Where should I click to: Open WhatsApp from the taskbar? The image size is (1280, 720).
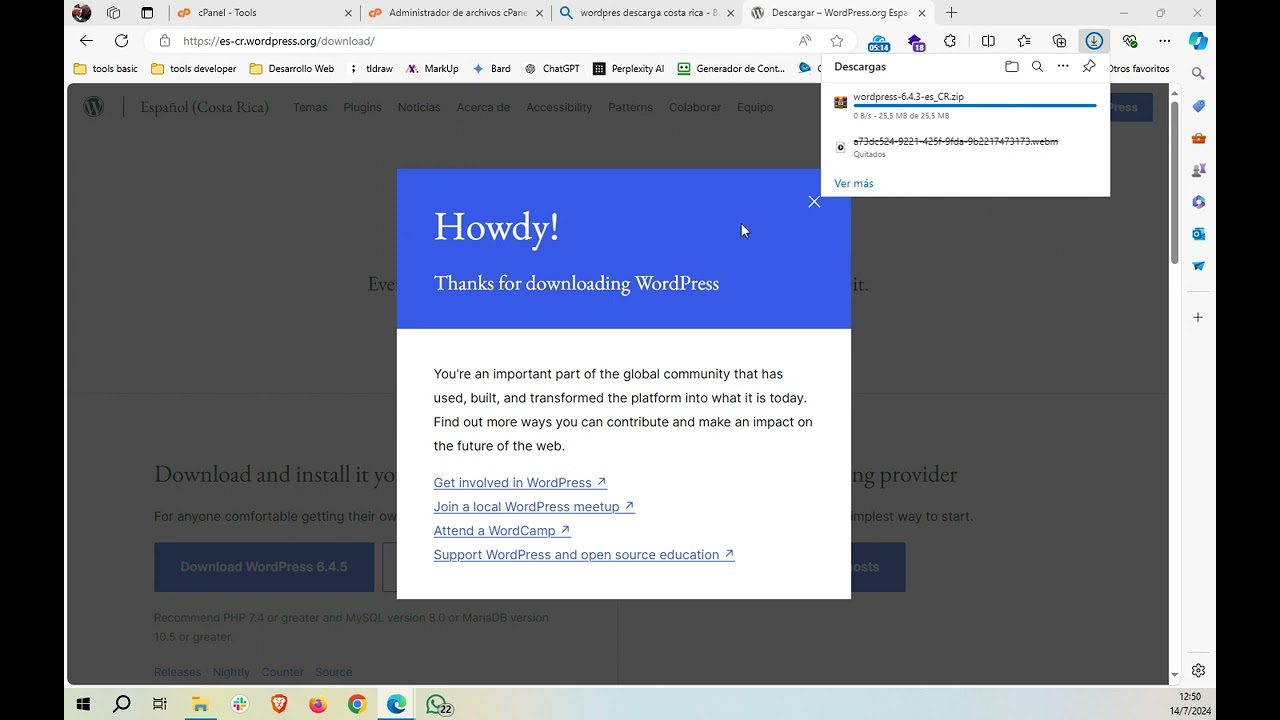click(x=437, y=704)
